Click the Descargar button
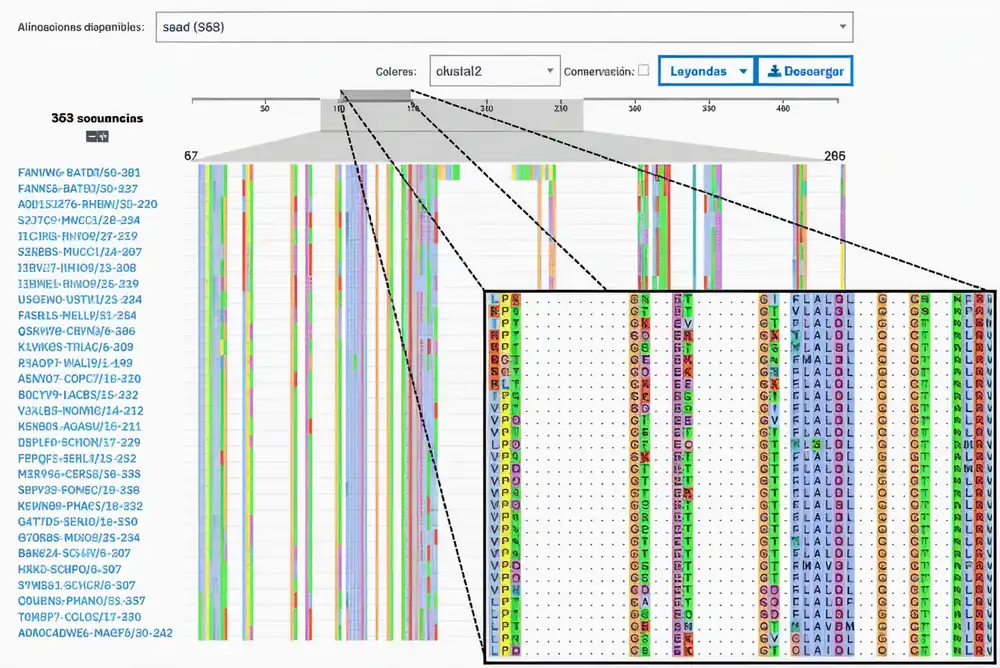The image size is (1000, 668). coord(804,71)
